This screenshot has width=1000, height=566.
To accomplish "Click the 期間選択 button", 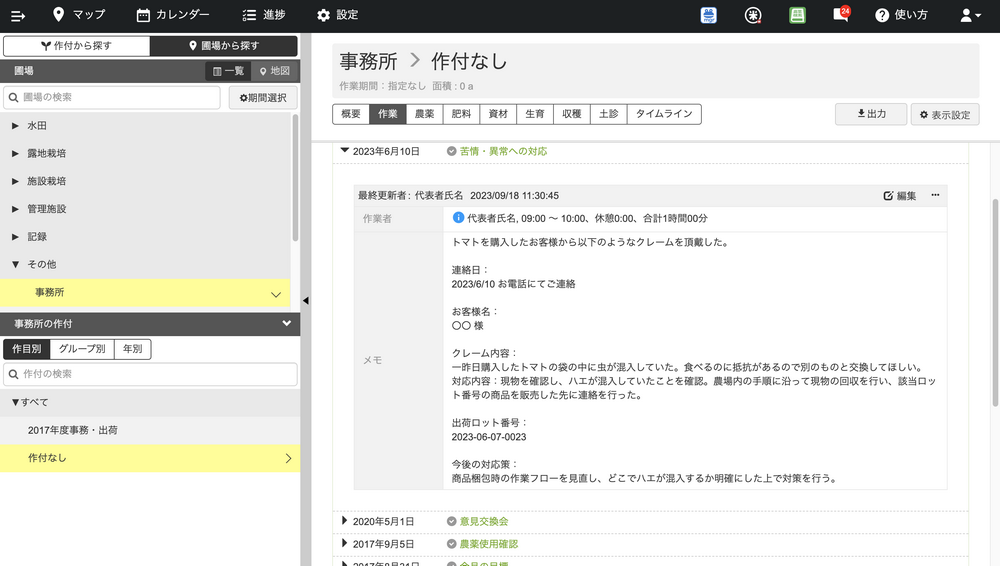I will coord(262,97).
